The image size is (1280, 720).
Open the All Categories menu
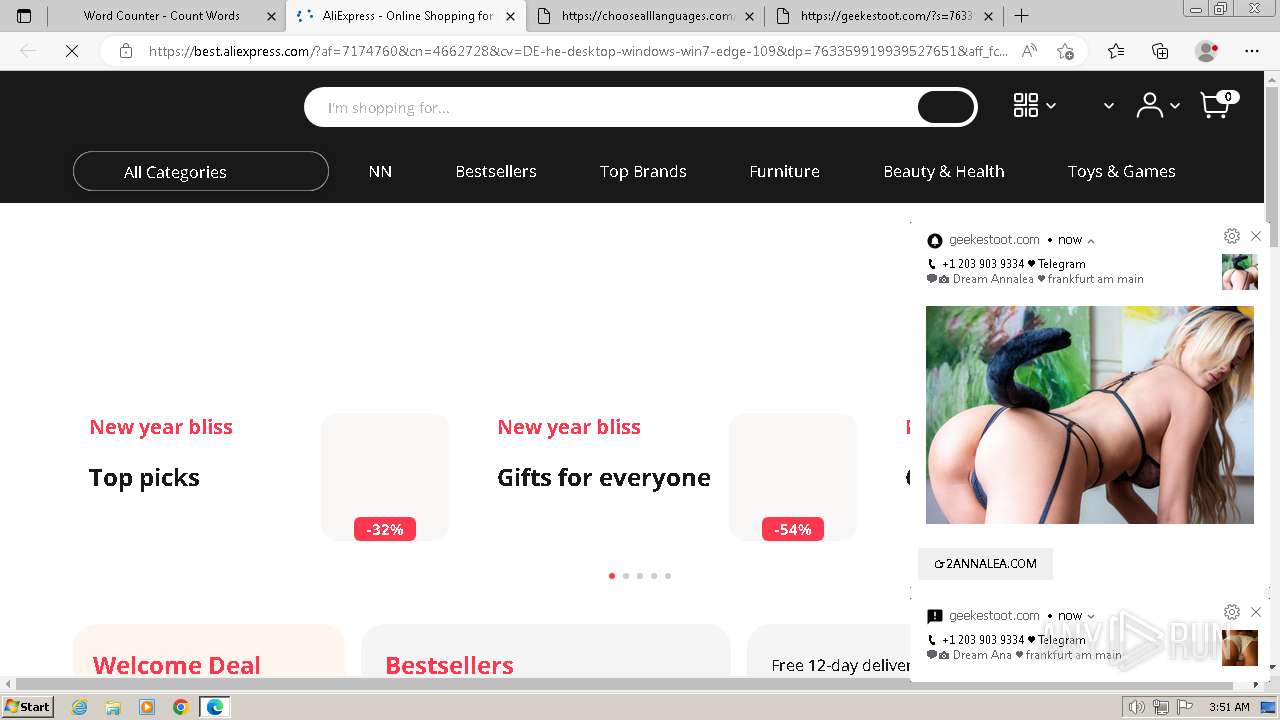tap(201, 171)
